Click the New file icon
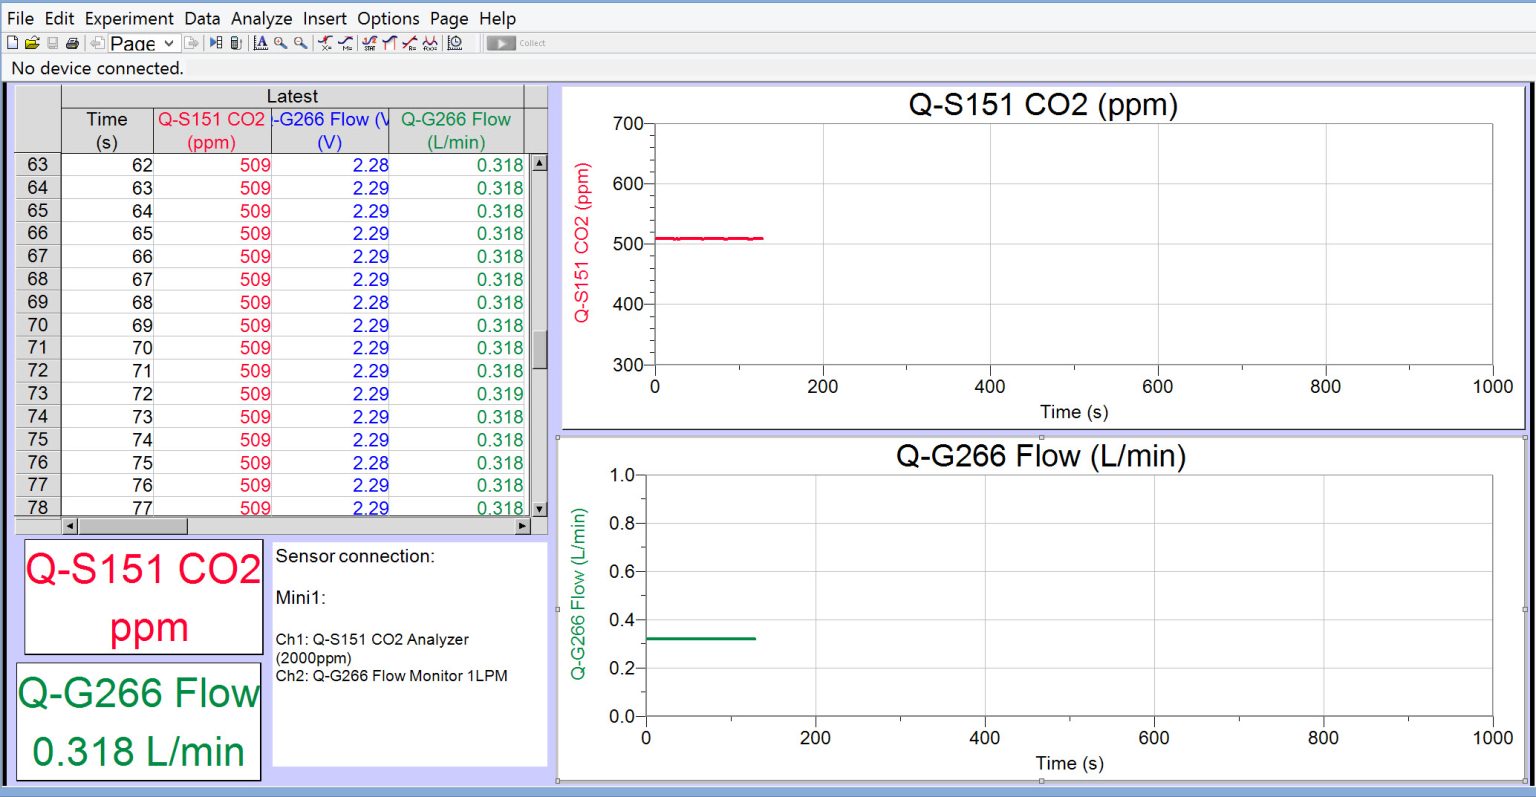This screenshot has width=1536, height=797. pyautogui.click(x=12, y=43)
